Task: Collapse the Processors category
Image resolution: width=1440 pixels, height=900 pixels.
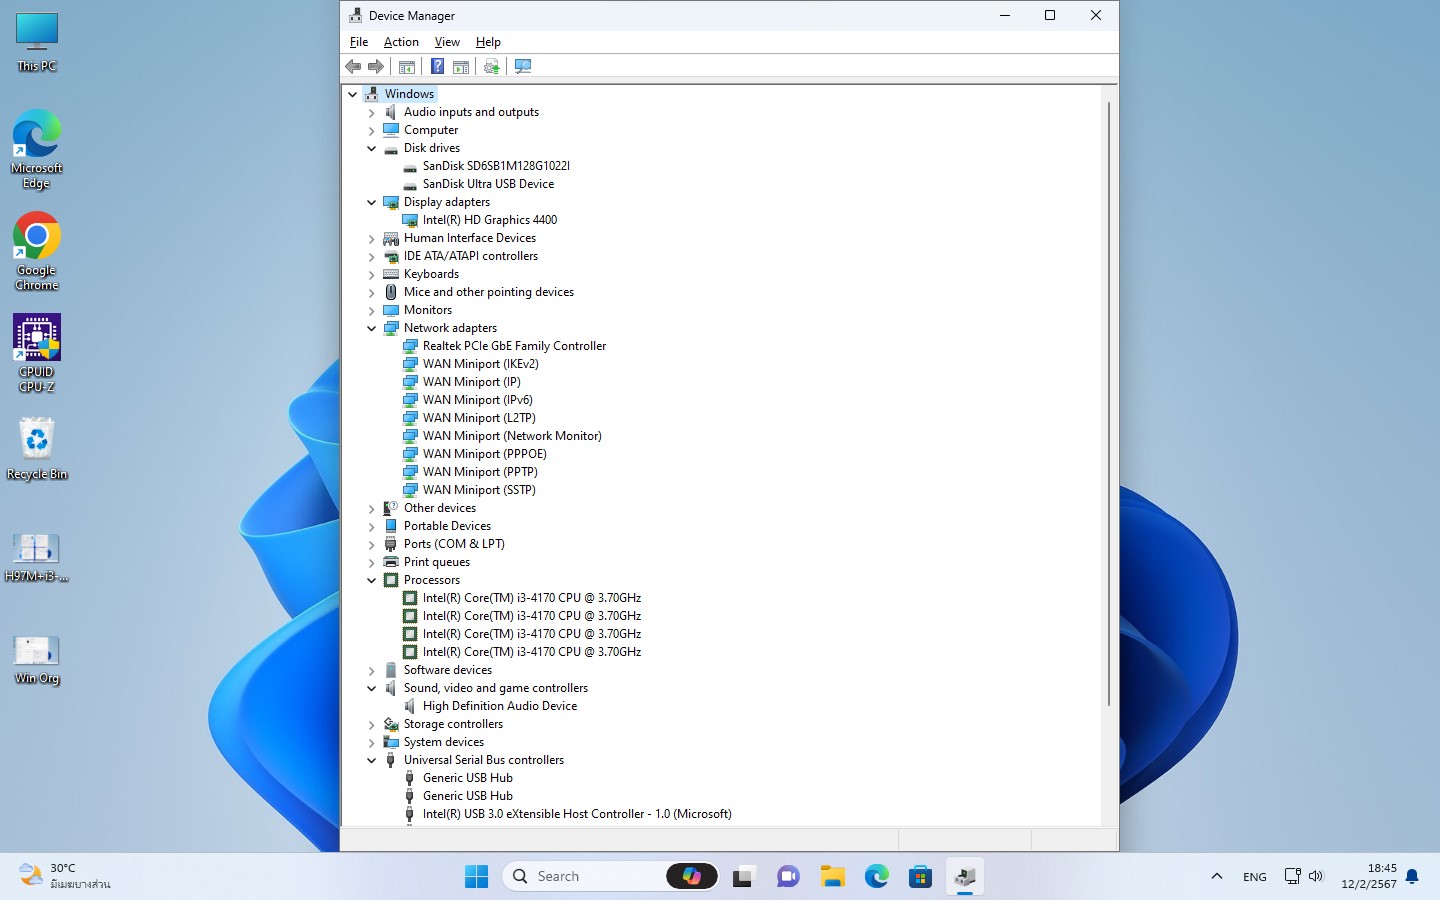Action: [x=372, y=580]
